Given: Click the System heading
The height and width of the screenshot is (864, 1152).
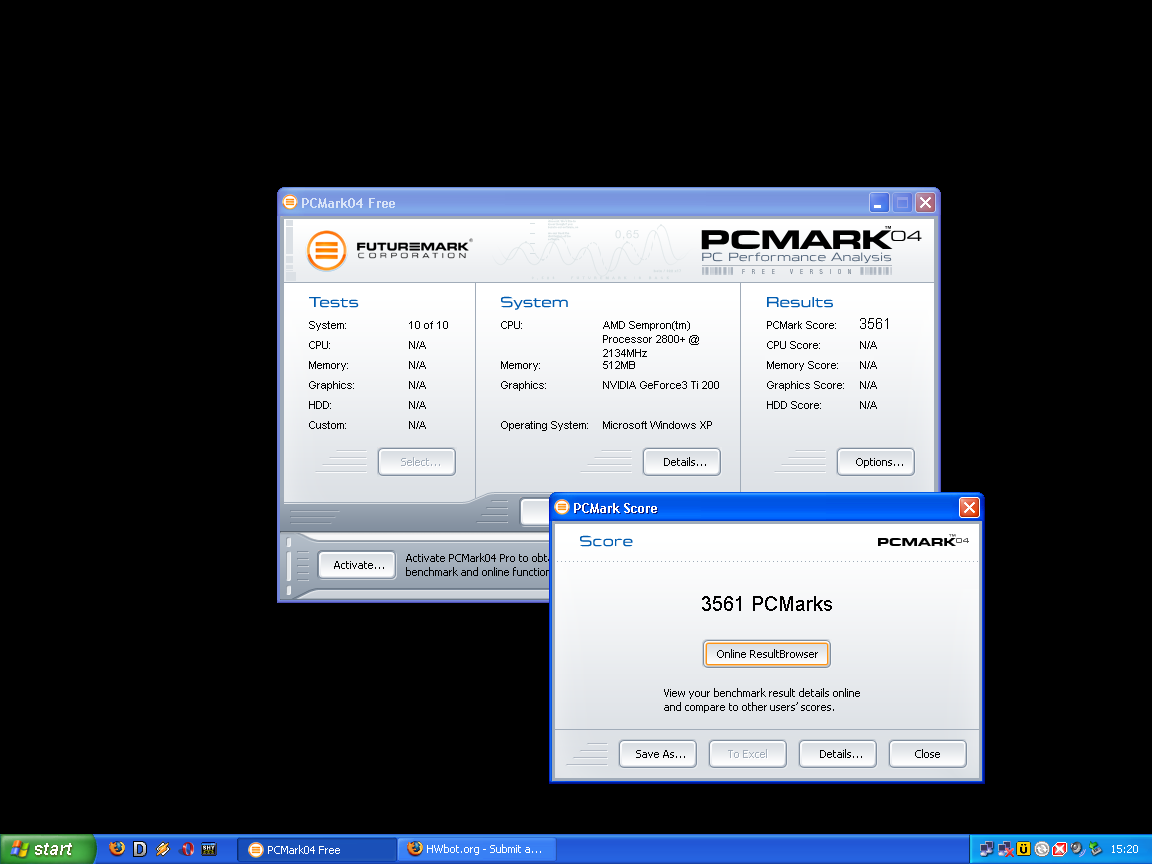Looking at the screenshot, I should [534, 302].
